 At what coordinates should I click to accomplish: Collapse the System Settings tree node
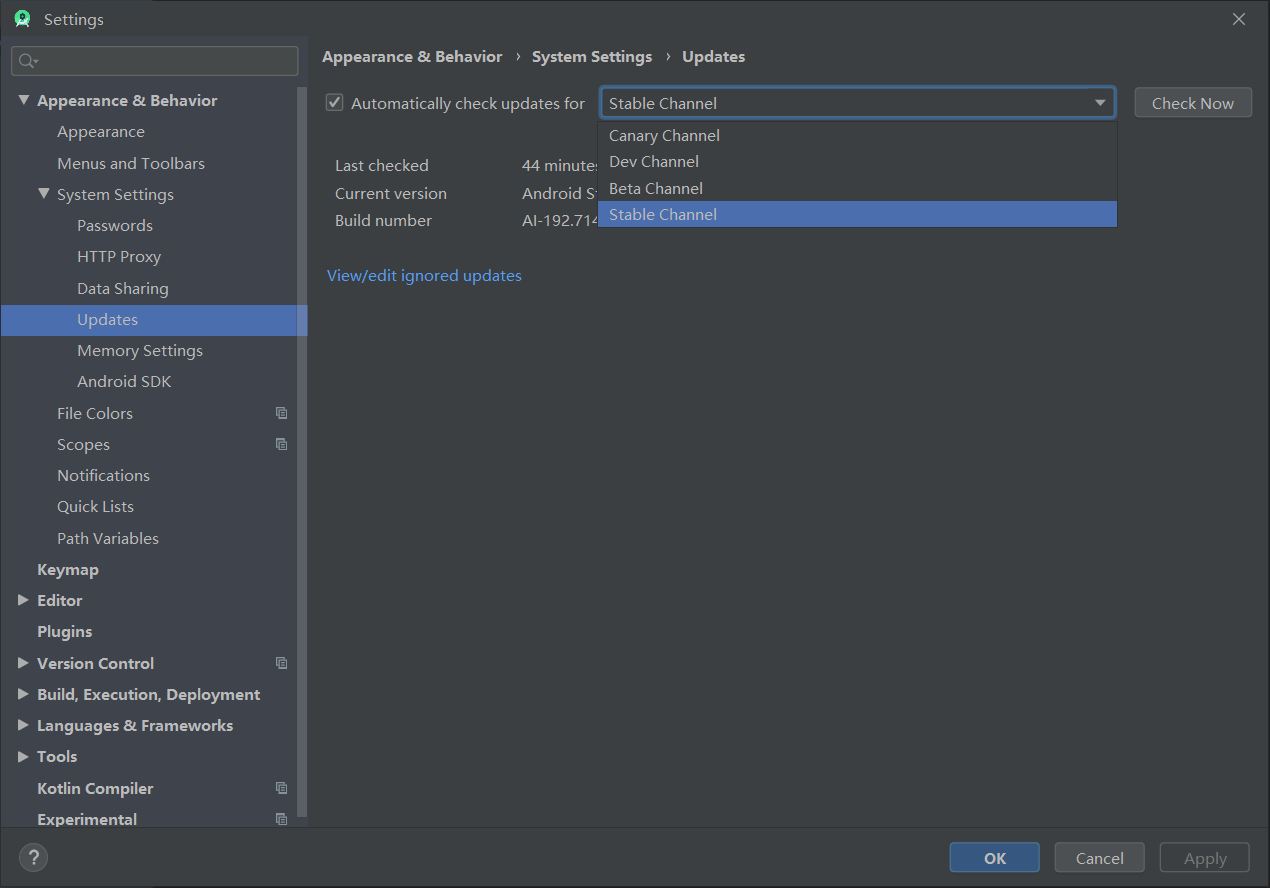click(x=44, y=194)
